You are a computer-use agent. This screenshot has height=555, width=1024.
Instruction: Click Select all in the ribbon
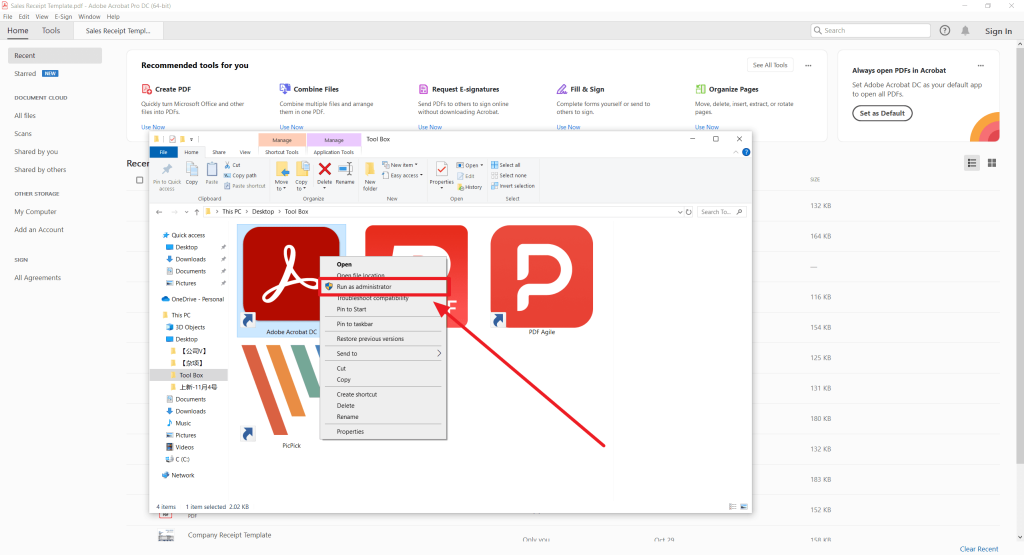pyautogui.click(x=506, y=165)
